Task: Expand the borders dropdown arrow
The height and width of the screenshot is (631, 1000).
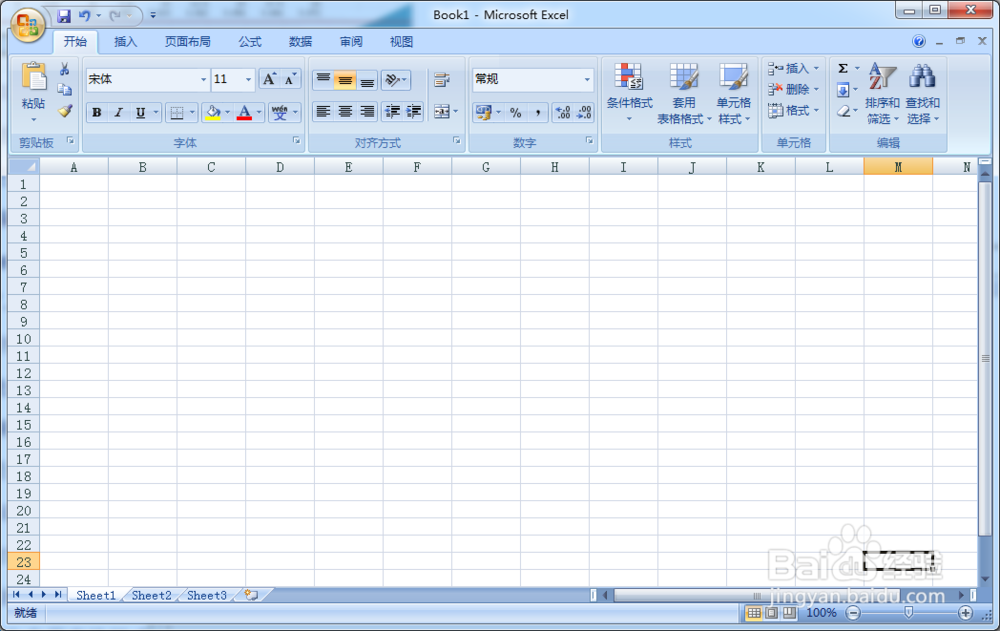Action: 192,112
